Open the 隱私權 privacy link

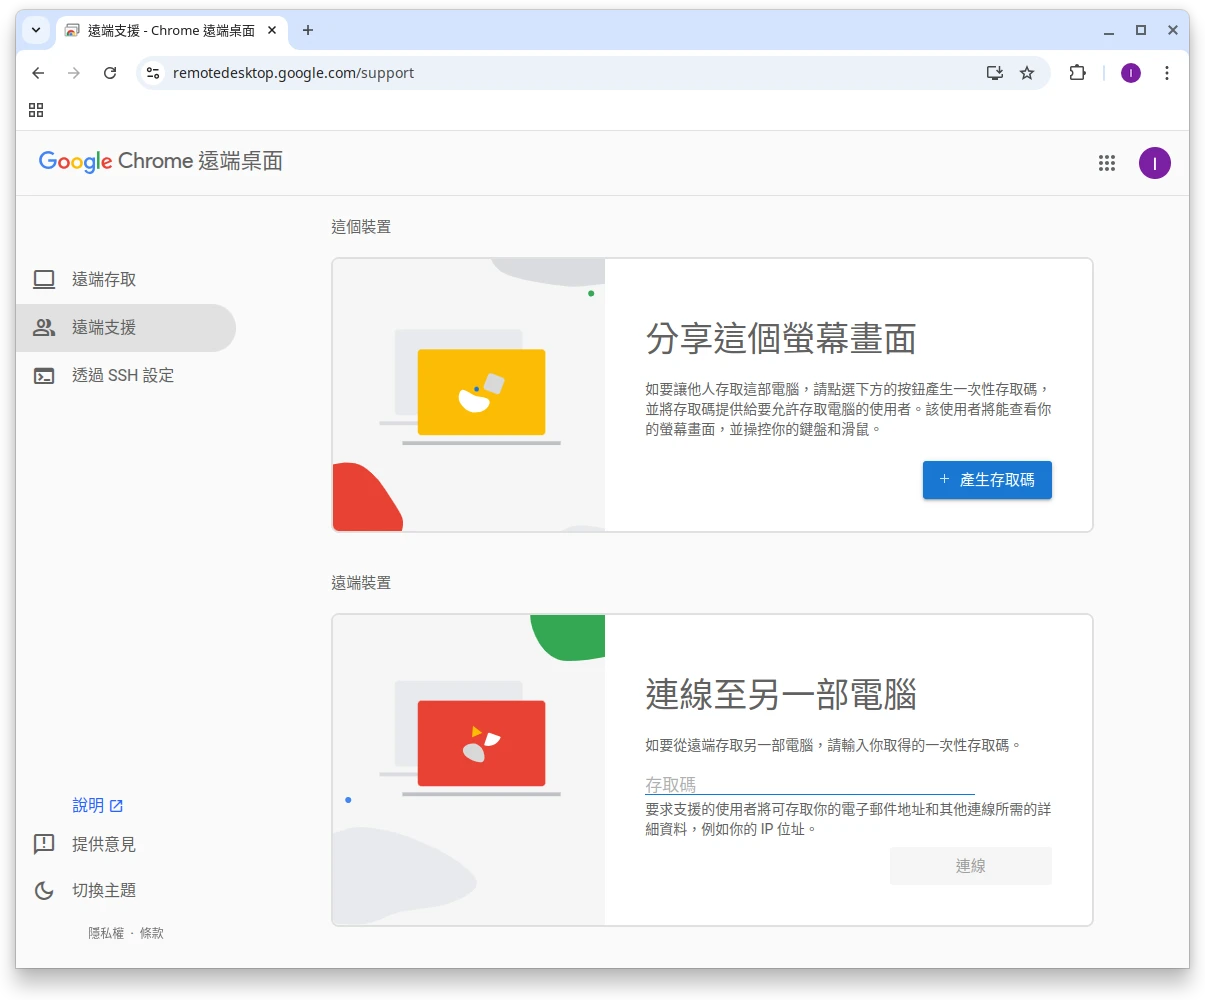(106, 933)
